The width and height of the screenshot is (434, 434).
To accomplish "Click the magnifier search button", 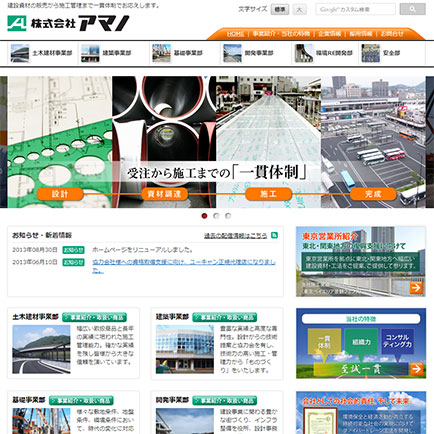I will coord(412,9).
